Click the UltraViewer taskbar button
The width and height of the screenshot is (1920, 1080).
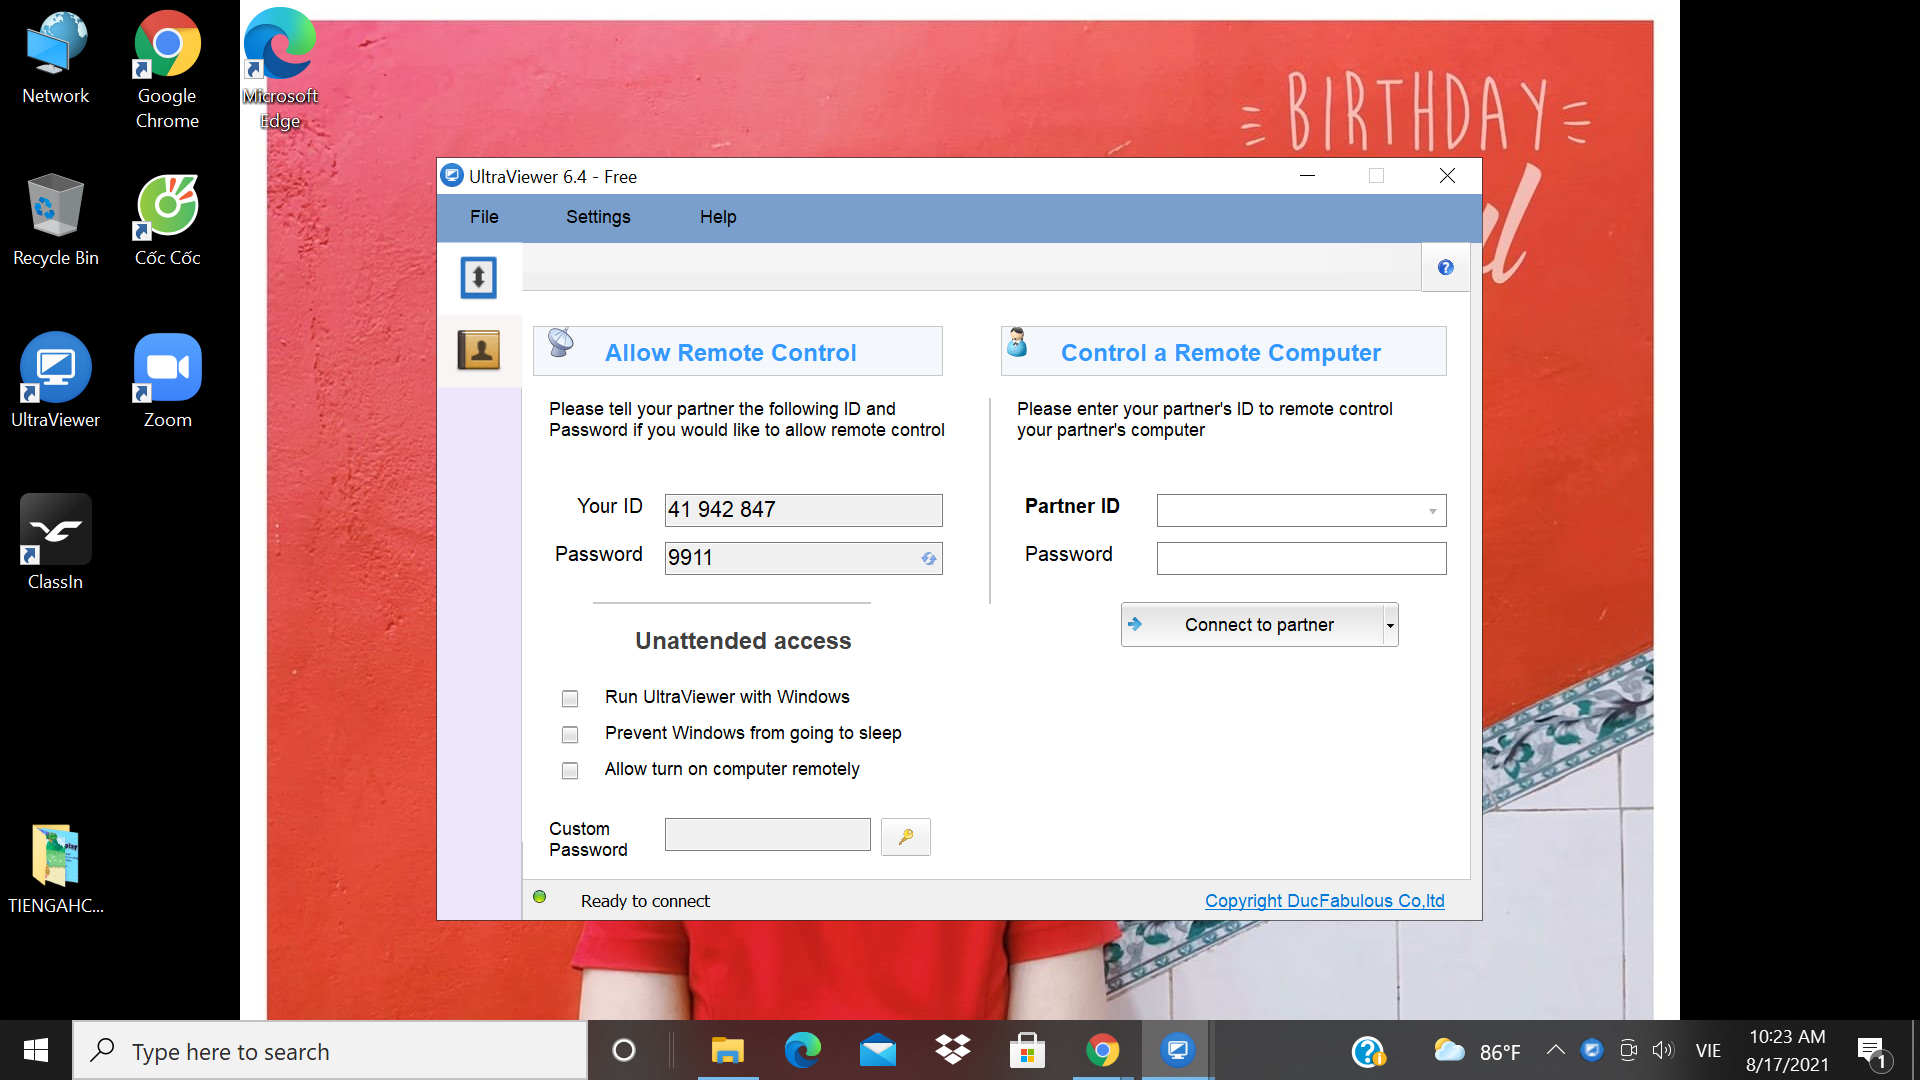click(x=1177, y=1051)
